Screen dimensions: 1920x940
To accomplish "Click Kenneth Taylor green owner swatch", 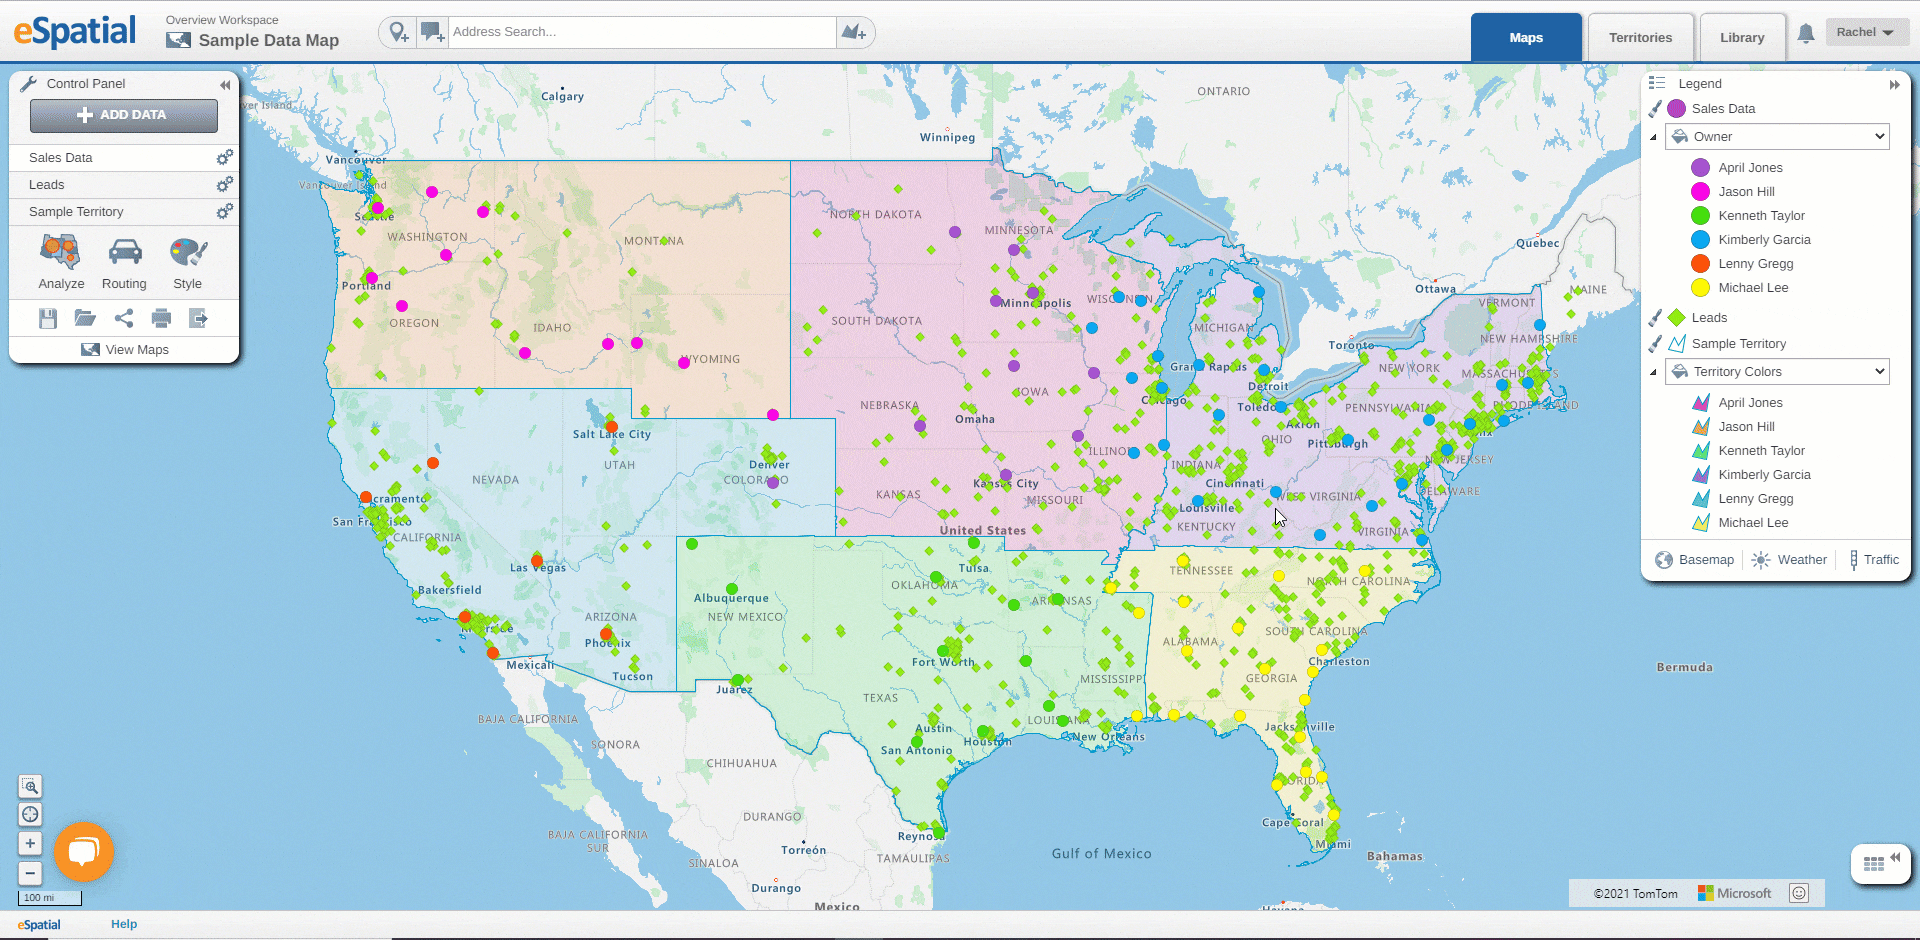I will [1700, 216].
